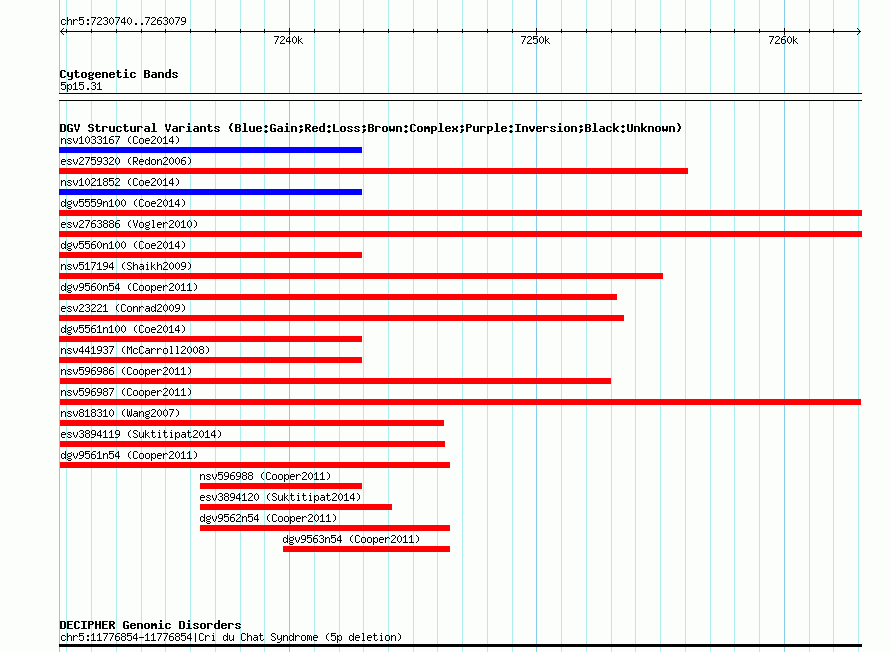Click the dgv9561n54 (Cooper2011) label

click(129, 455)
